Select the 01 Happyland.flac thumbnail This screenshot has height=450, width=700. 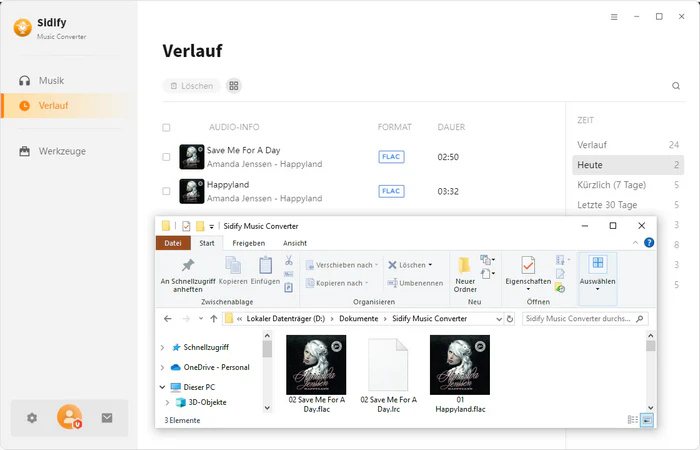459,365
